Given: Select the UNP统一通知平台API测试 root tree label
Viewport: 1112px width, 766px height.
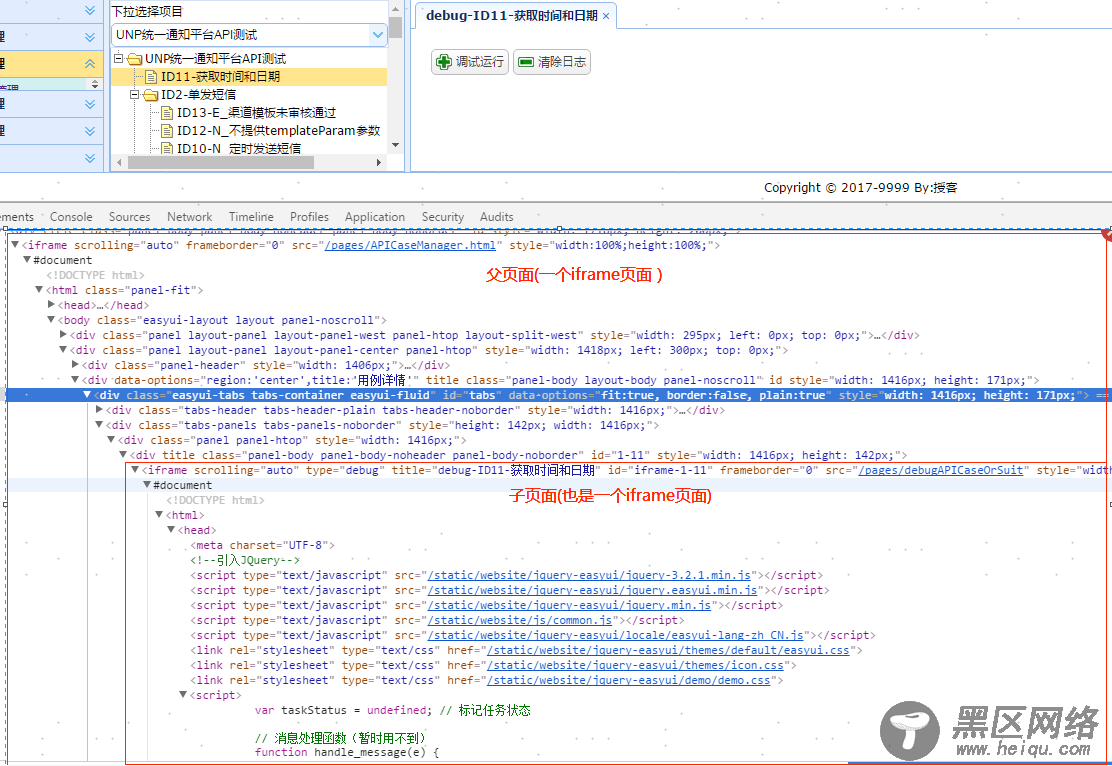Looking at the screenshot, I should (x=216, y=59).
